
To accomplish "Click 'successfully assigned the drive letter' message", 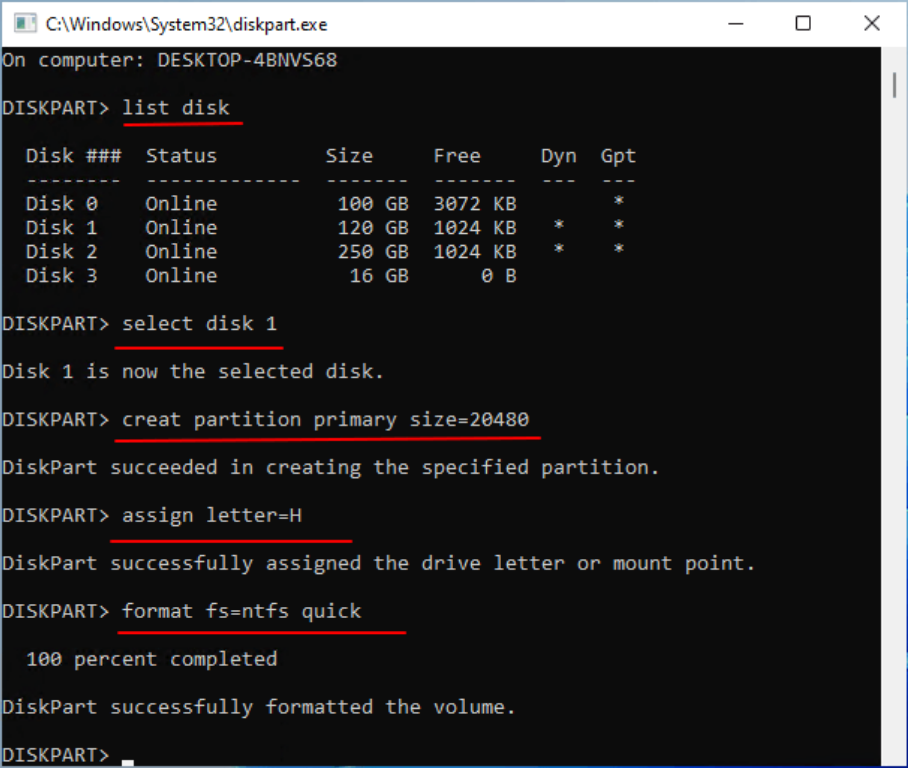I will point(337,564).
